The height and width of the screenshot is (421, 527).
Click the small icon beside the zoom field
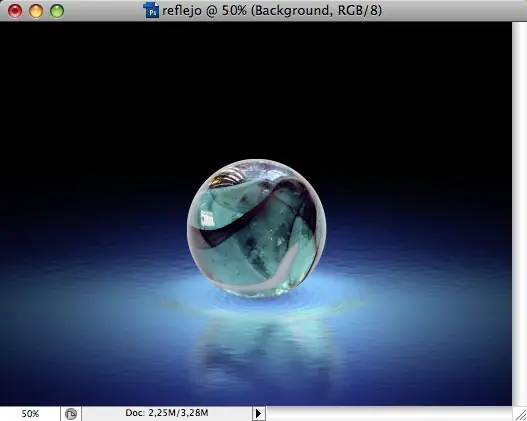[71, 414]
